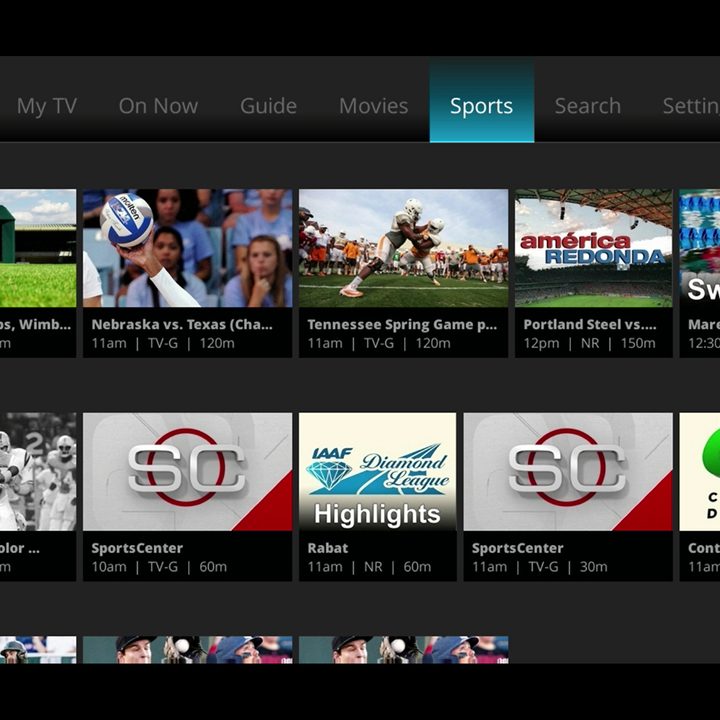Select the green logo thumbnail beside 11am SportsCenter
The width and height of the screenshot is (720, 720).
point(700,472)
